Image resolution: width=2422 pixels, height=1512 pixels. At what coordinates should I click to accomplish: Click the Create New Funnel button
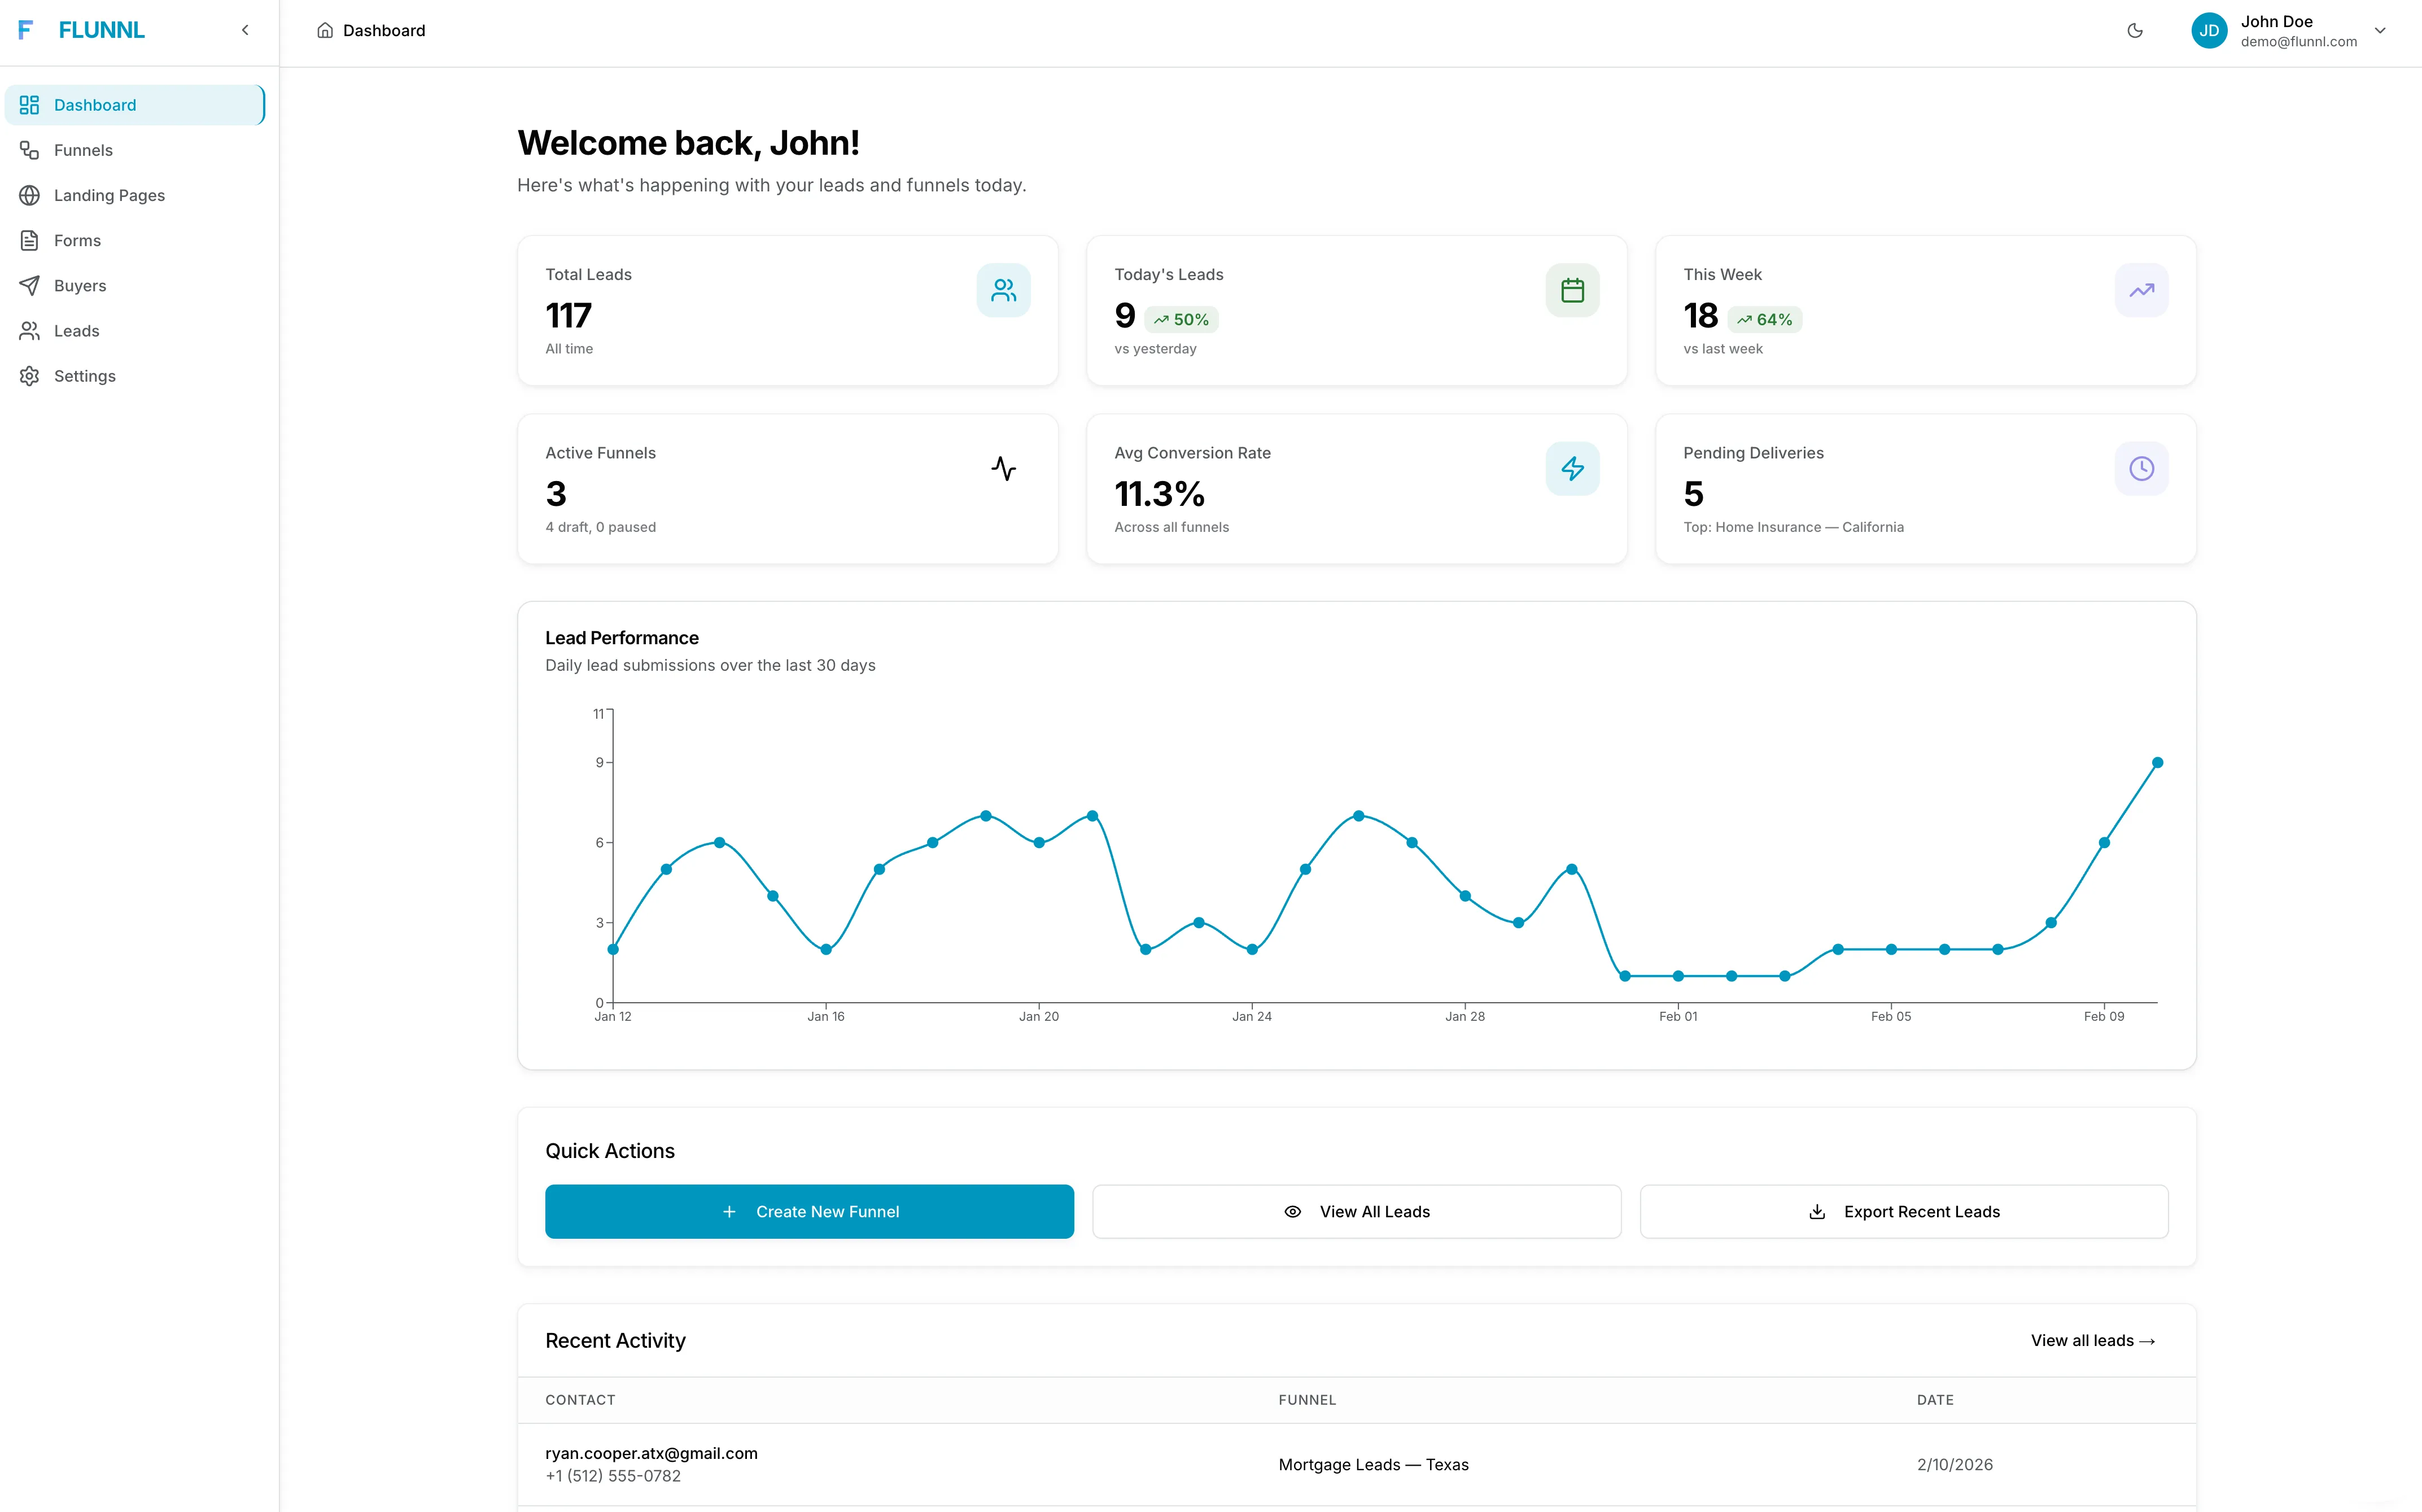[x=809, y=1211]
